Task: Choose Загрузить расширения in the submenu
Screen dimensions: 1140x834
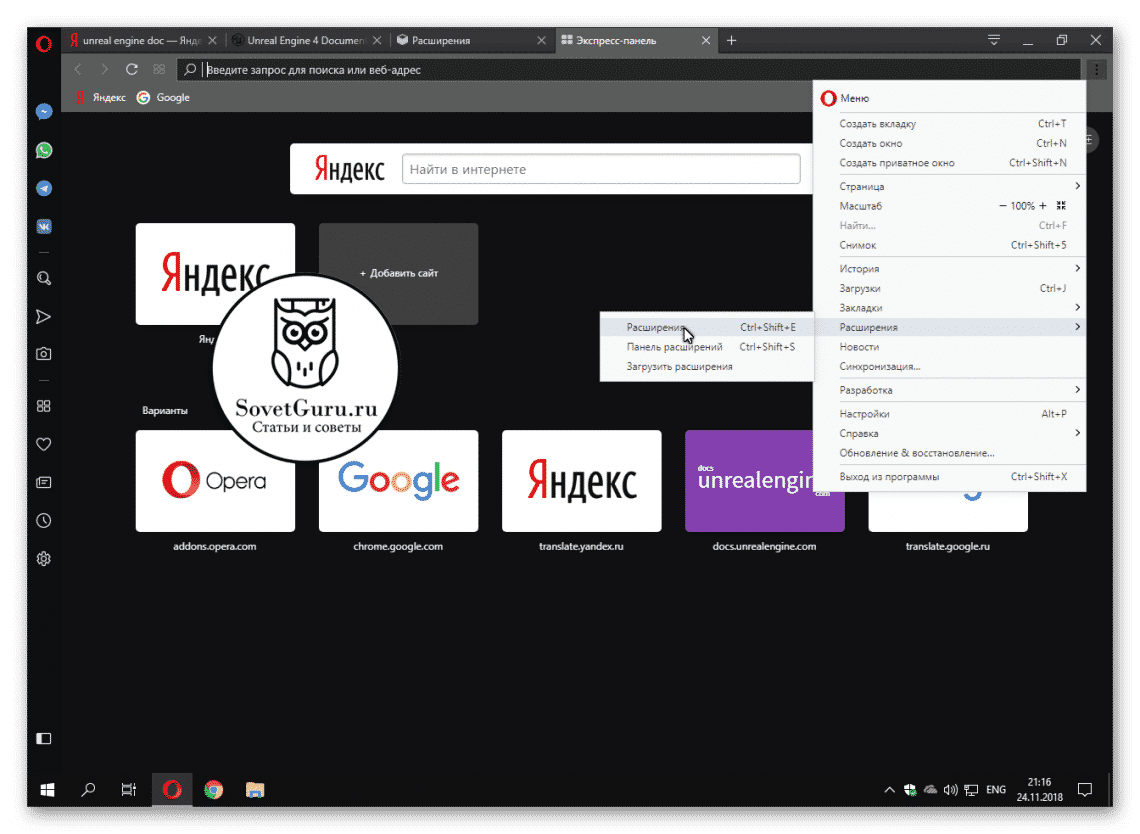Action: [707, 366]
